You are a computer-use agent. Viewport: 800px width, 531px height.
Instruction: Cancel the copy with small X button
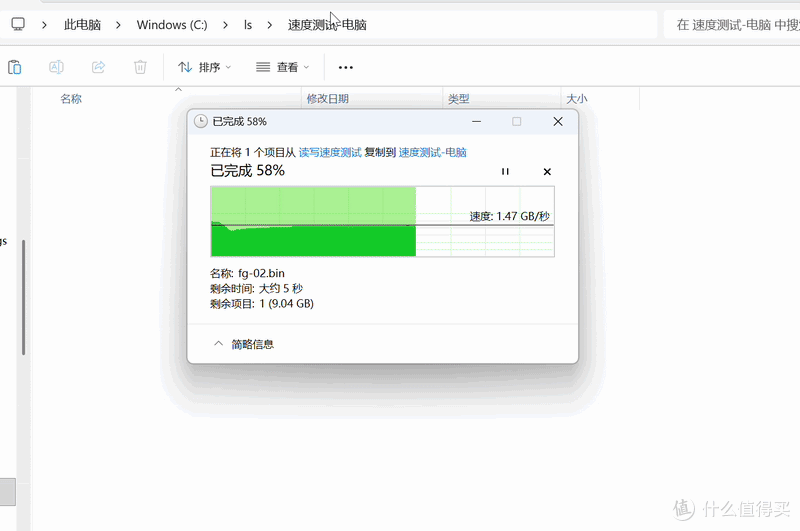click(x=547, y=171)
